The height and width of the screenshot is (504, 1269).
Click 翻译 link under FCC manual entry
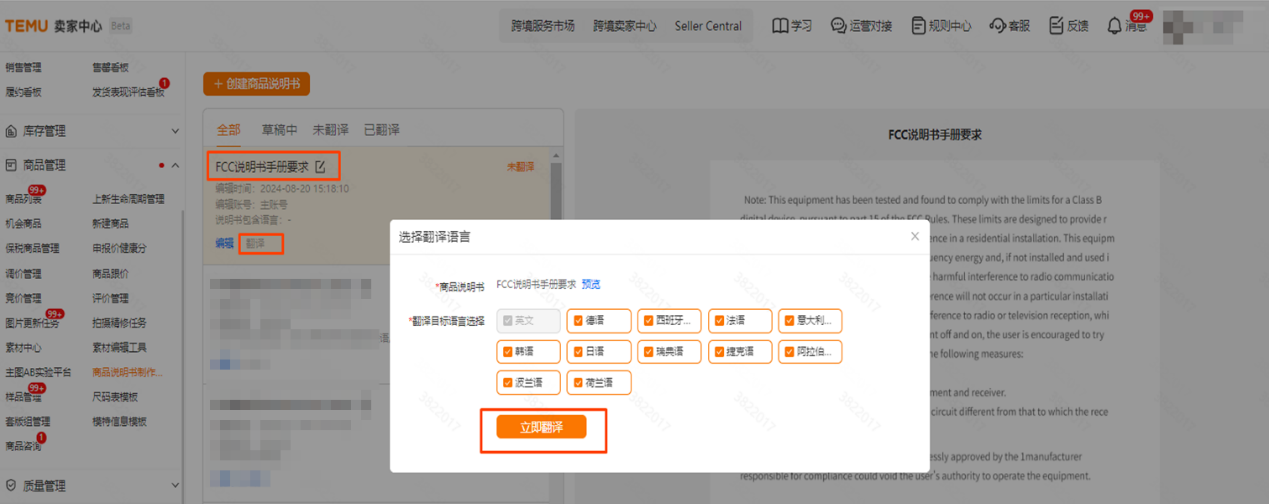(255, 243)
